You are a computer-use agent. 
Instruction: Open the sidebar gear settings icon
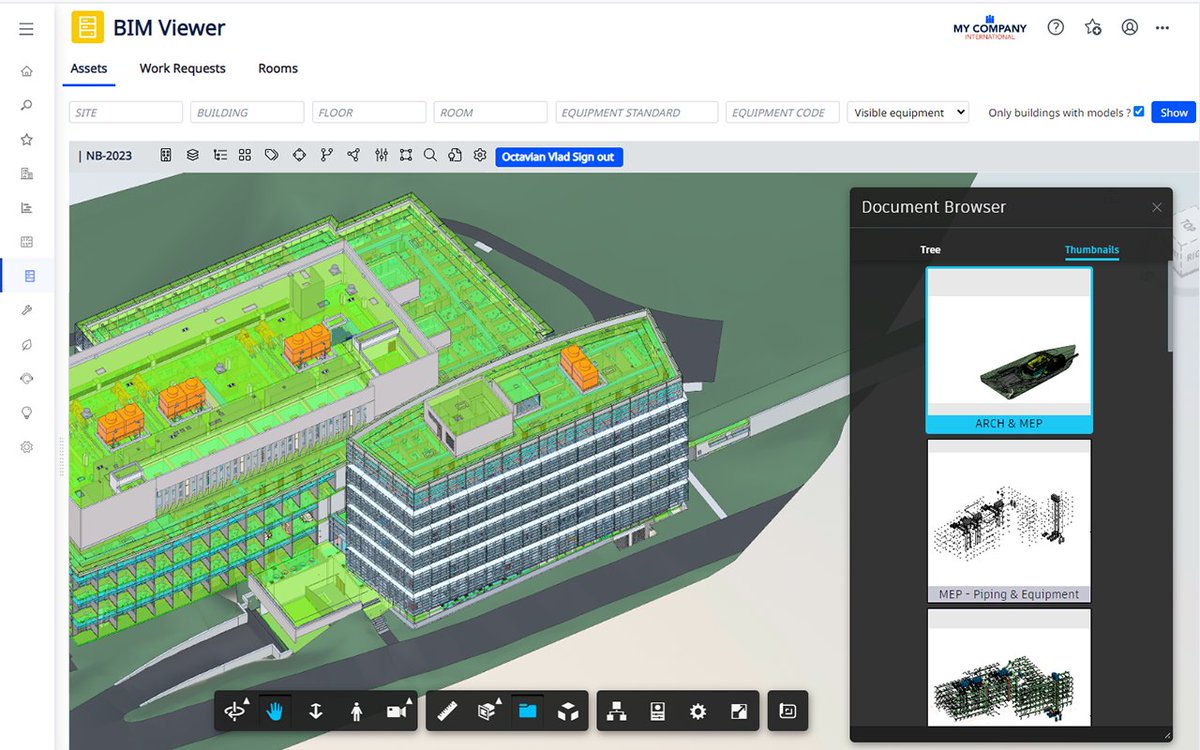27,447
